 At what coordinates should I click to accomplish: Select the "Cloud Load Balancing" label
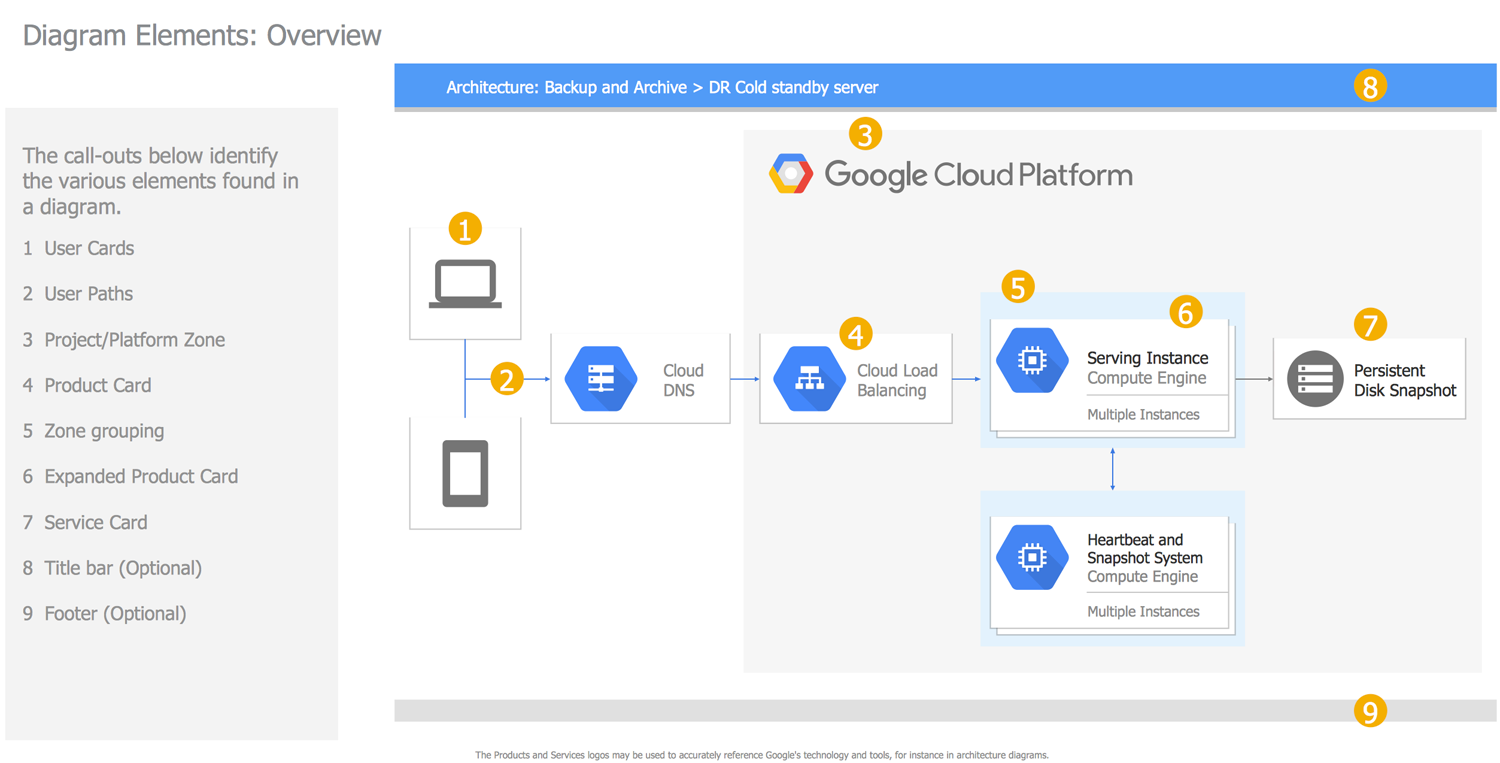tap(897, 380)
